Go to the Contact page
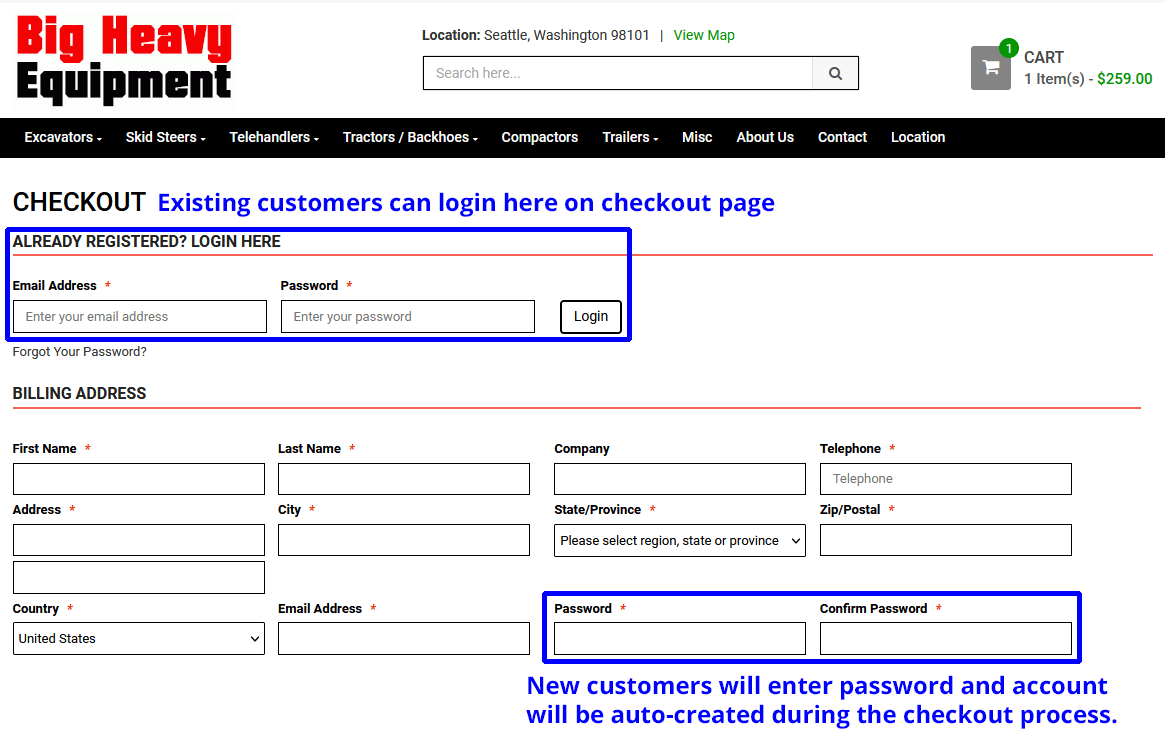Image resolution: width=1165 pixels, height=740 pixels. tap(842, 137)
